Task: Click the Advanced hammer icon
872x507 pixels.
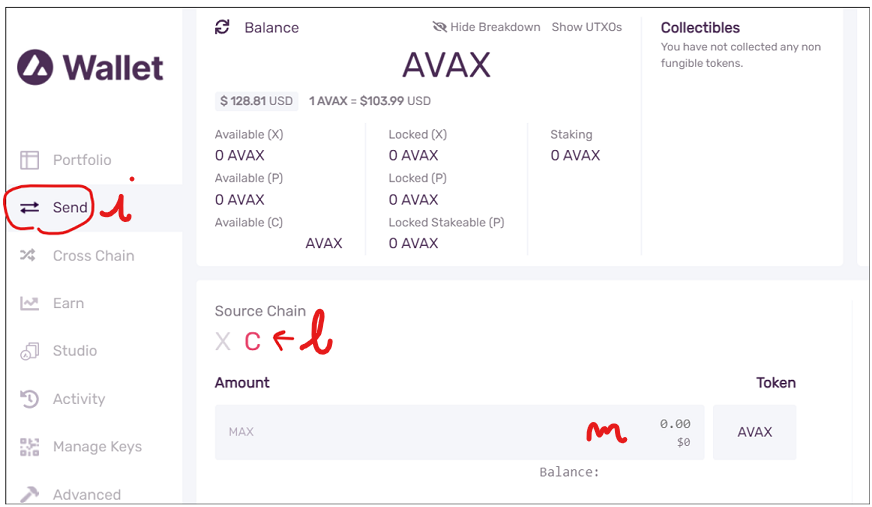Action: pyautogui.click(x=29, y=494)
